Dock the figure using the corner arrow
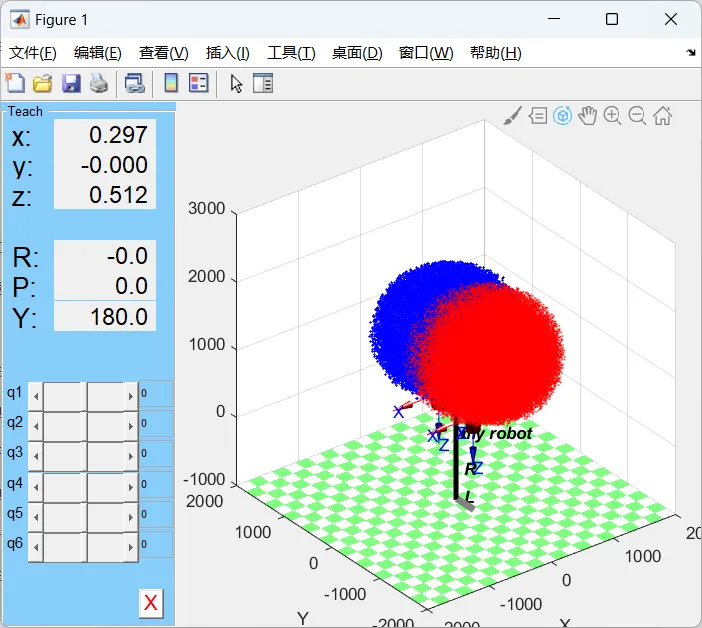 click(x=691, y=53)
